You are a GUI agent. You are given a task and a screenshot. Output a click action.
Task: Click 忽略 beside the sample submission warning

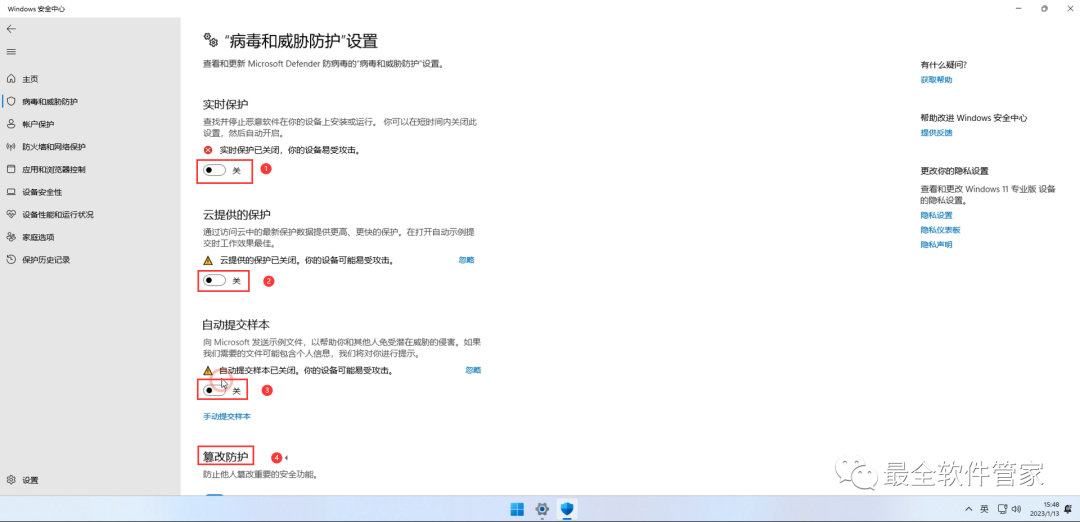(x=473, y=370)
